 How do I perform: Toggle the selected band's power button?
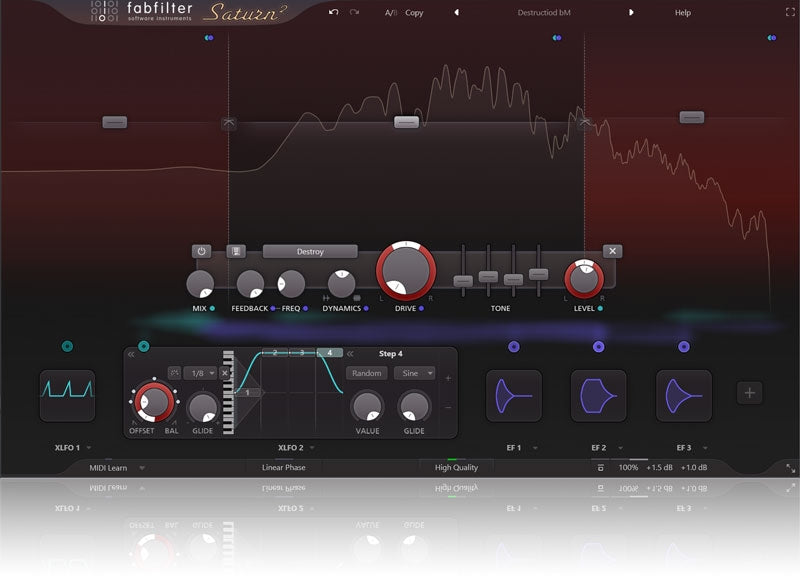[x=202, y=251]
